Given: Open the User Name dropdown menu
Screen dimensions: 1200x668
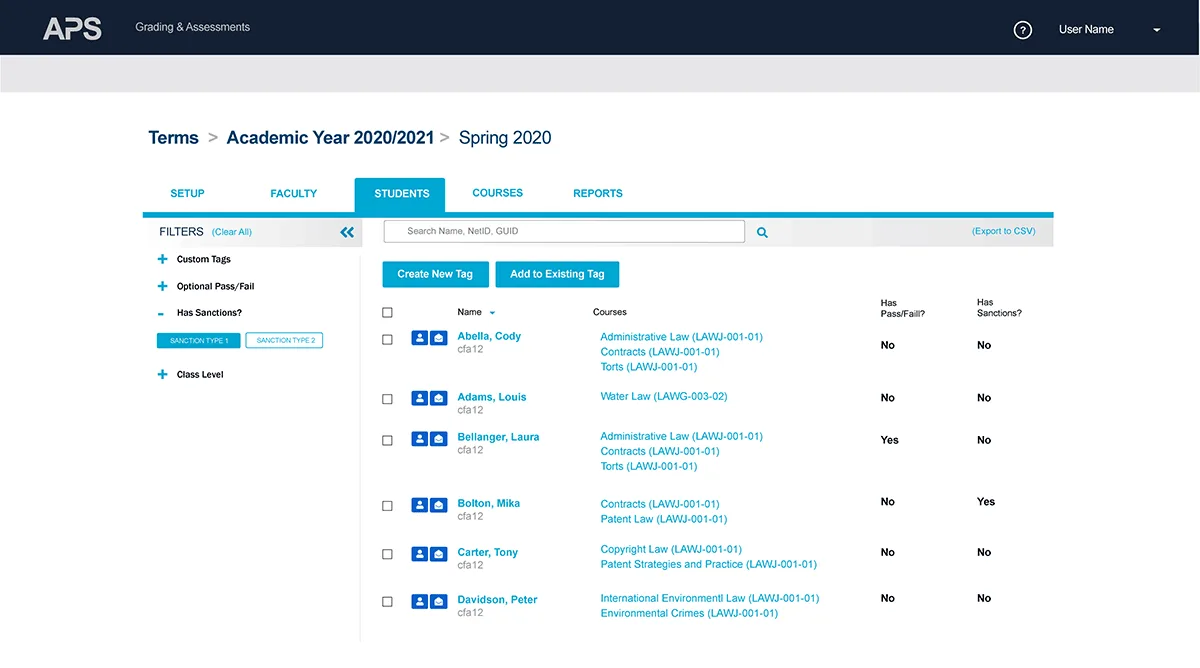Looking at the screenshot, I should [x=1156, y=30].
